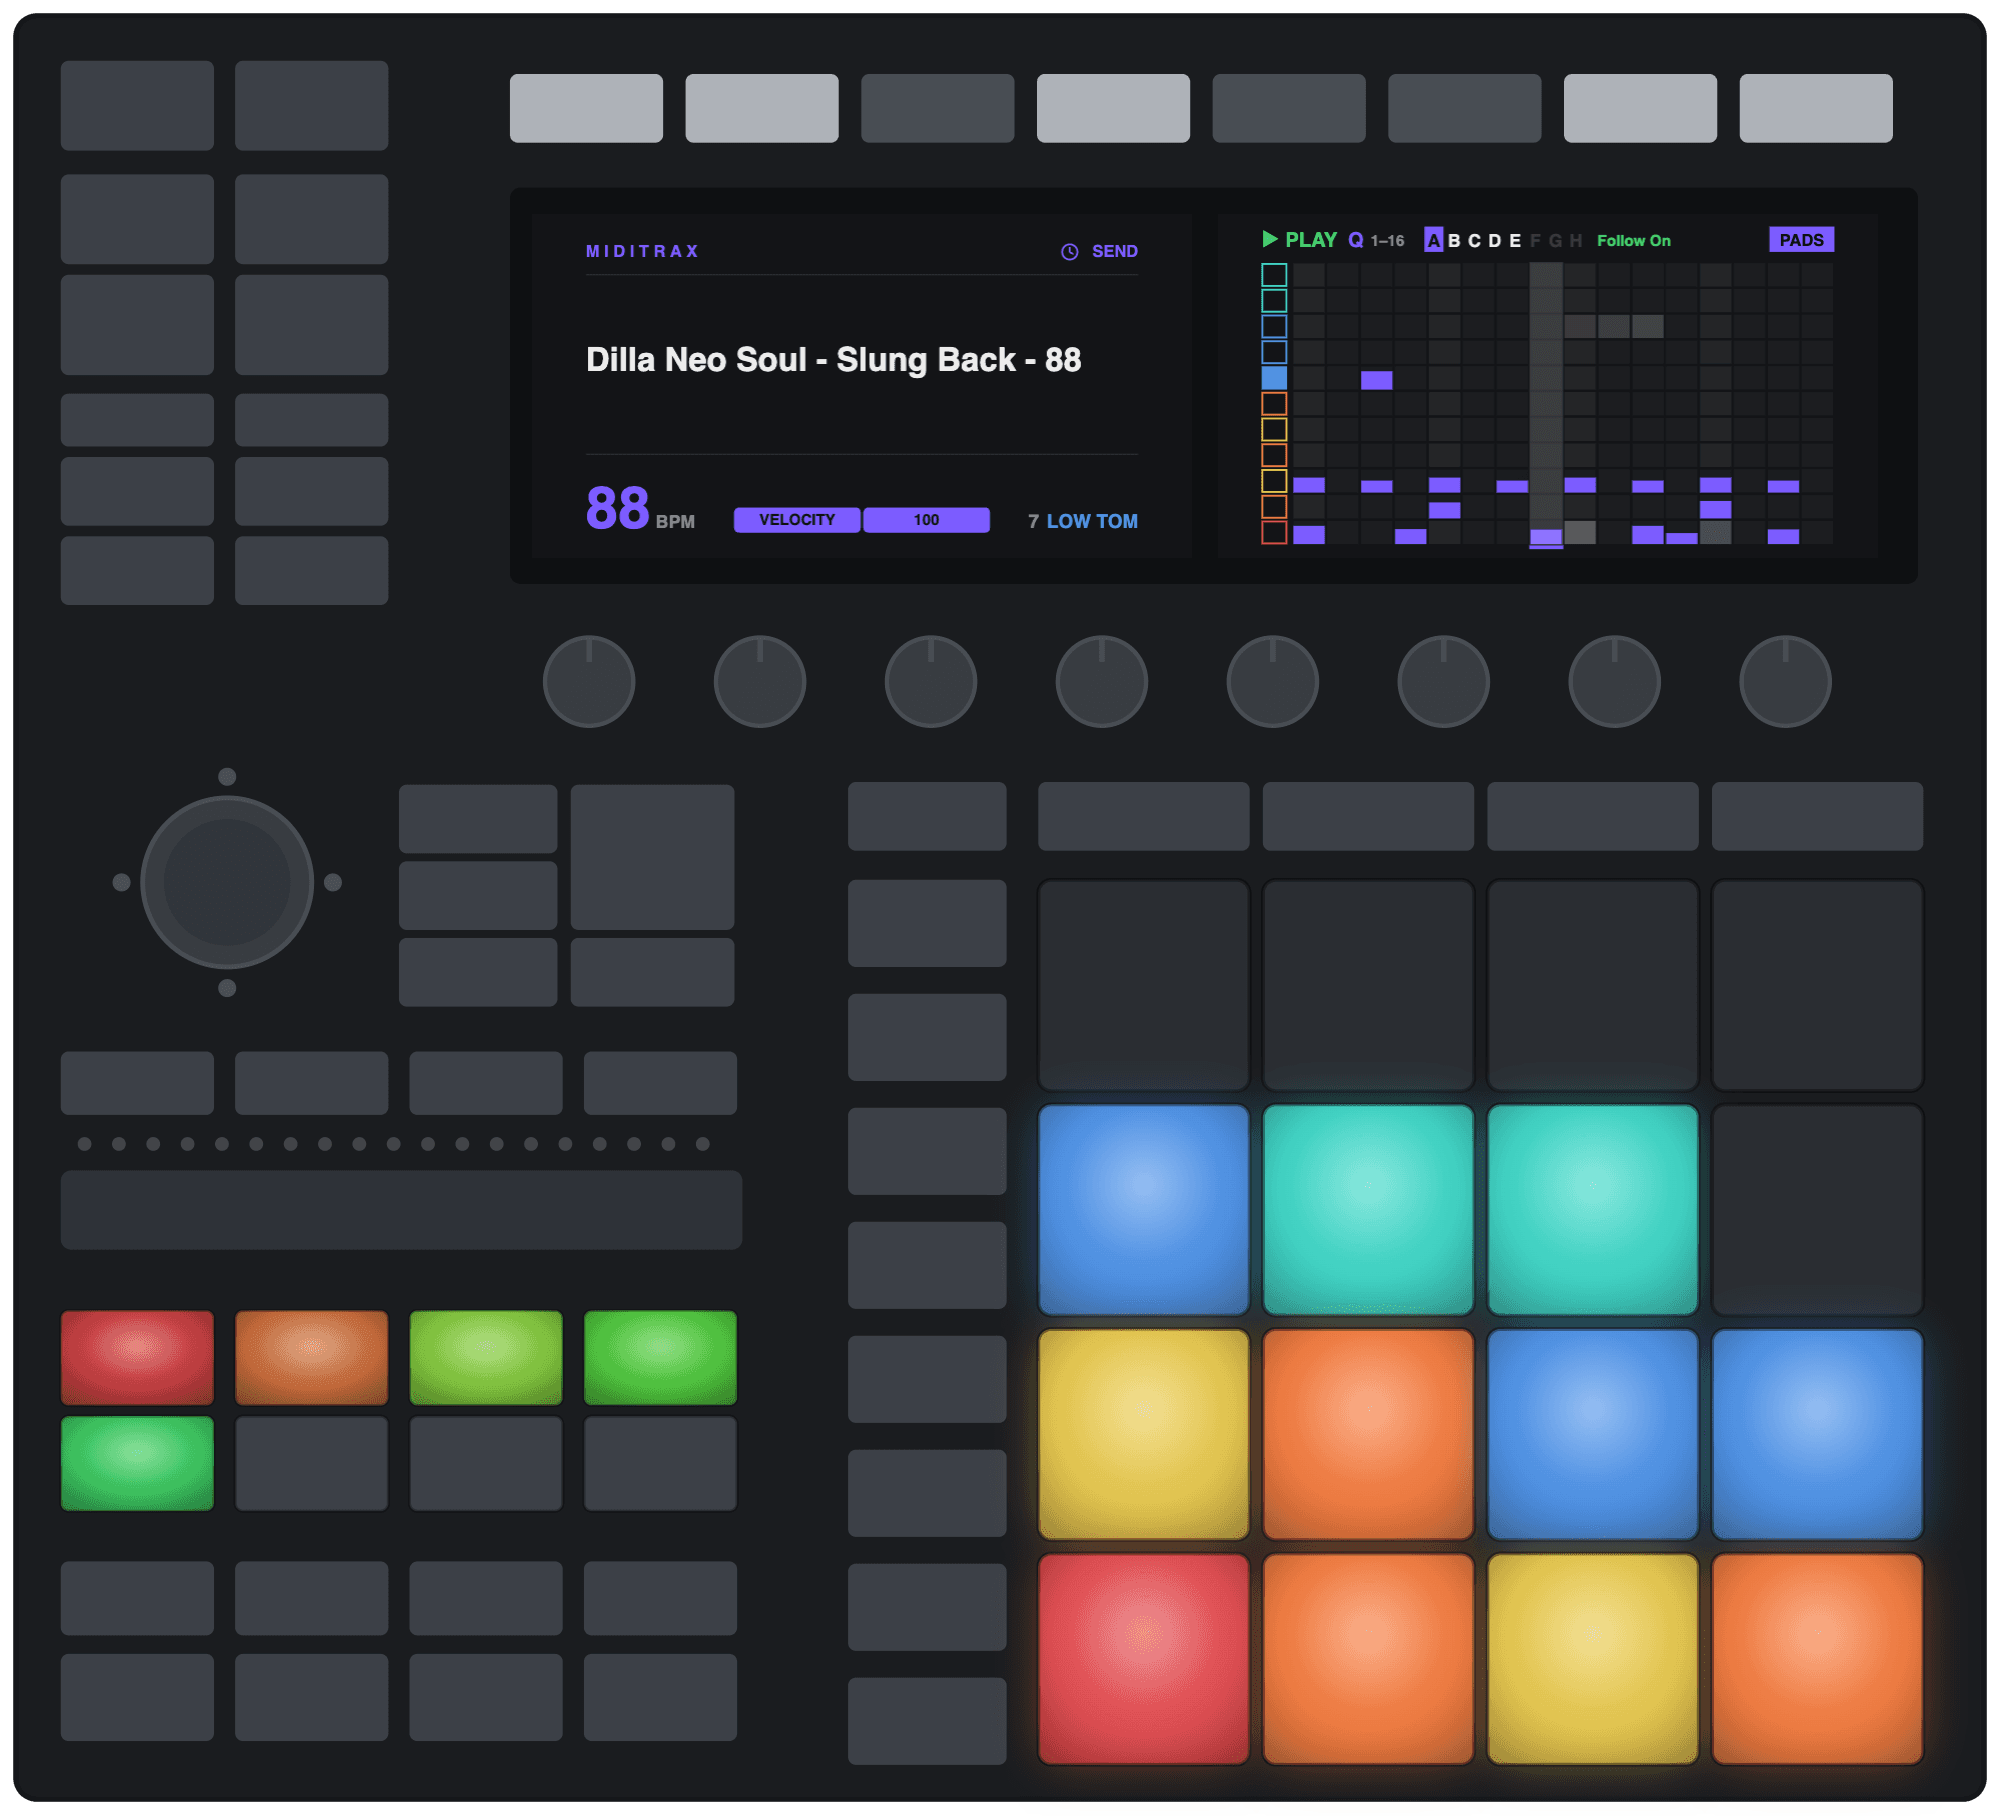The width and height of the screenshot is (2000, 1816).
Task: Click the velocity value 100 field
Action: coord(926,520)
